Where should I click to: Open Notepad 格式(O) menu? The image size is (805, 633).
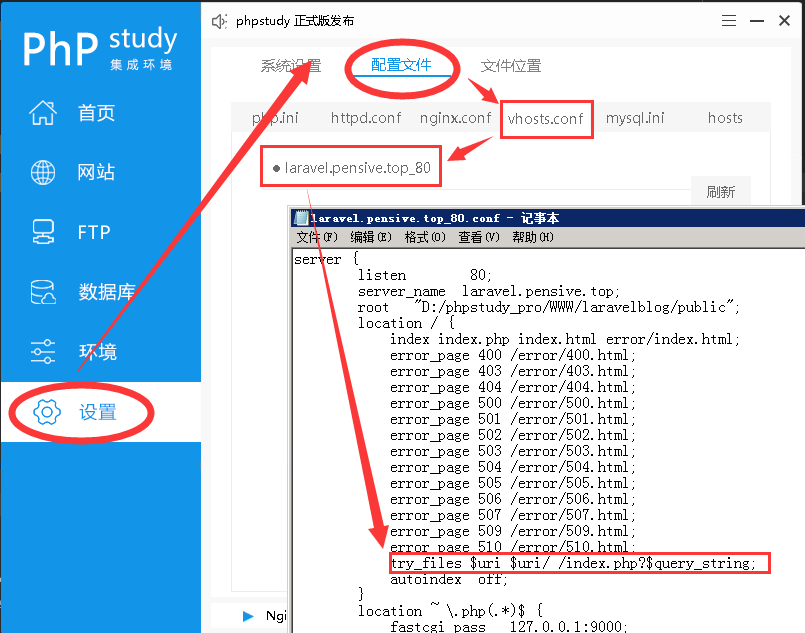point(425,237)
